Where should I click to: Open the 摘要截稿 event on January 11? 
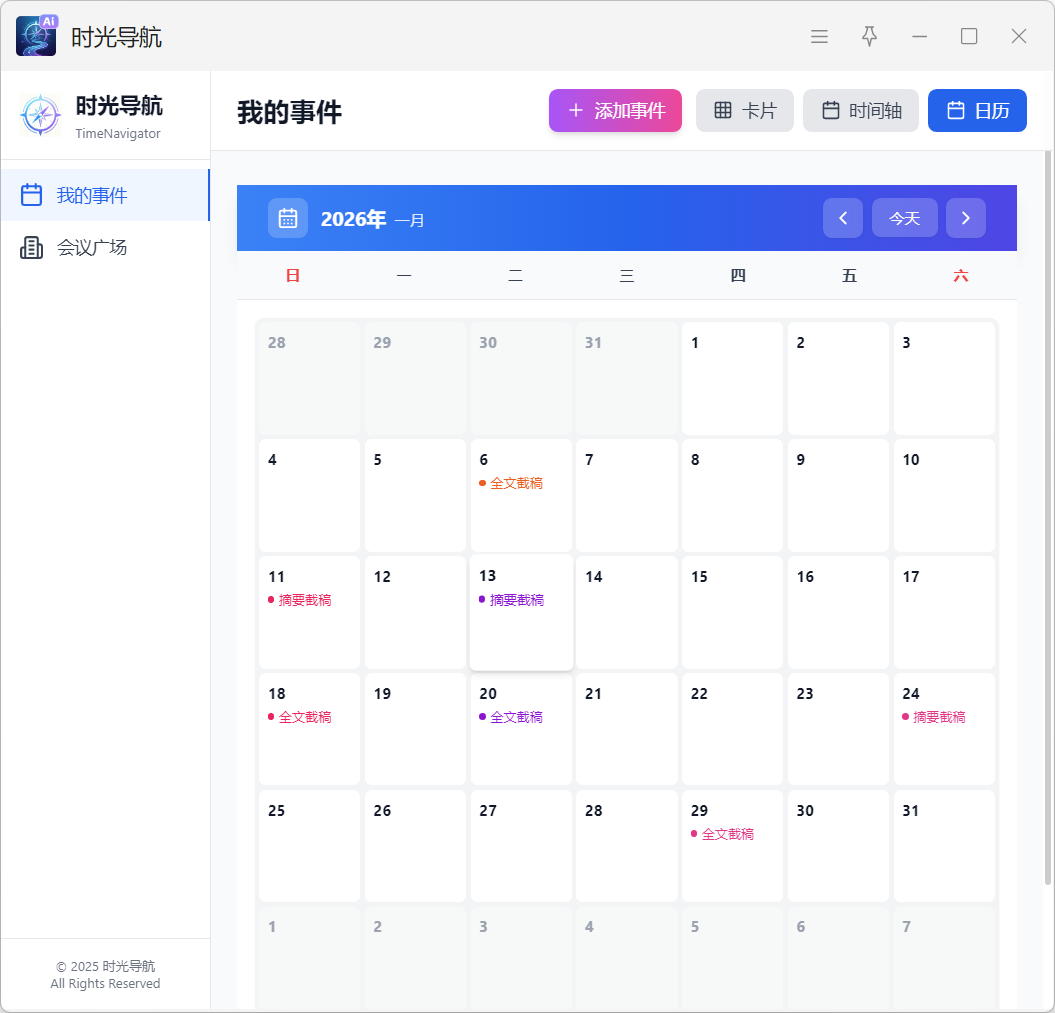(x=304, y=600)
